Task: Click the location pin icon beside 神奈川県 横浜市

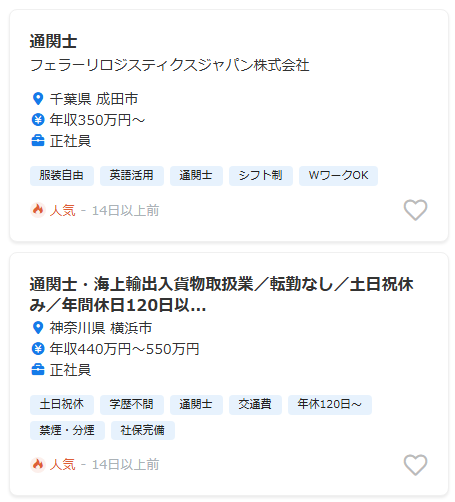Action: pyautogui.click(x=38, y=328)
